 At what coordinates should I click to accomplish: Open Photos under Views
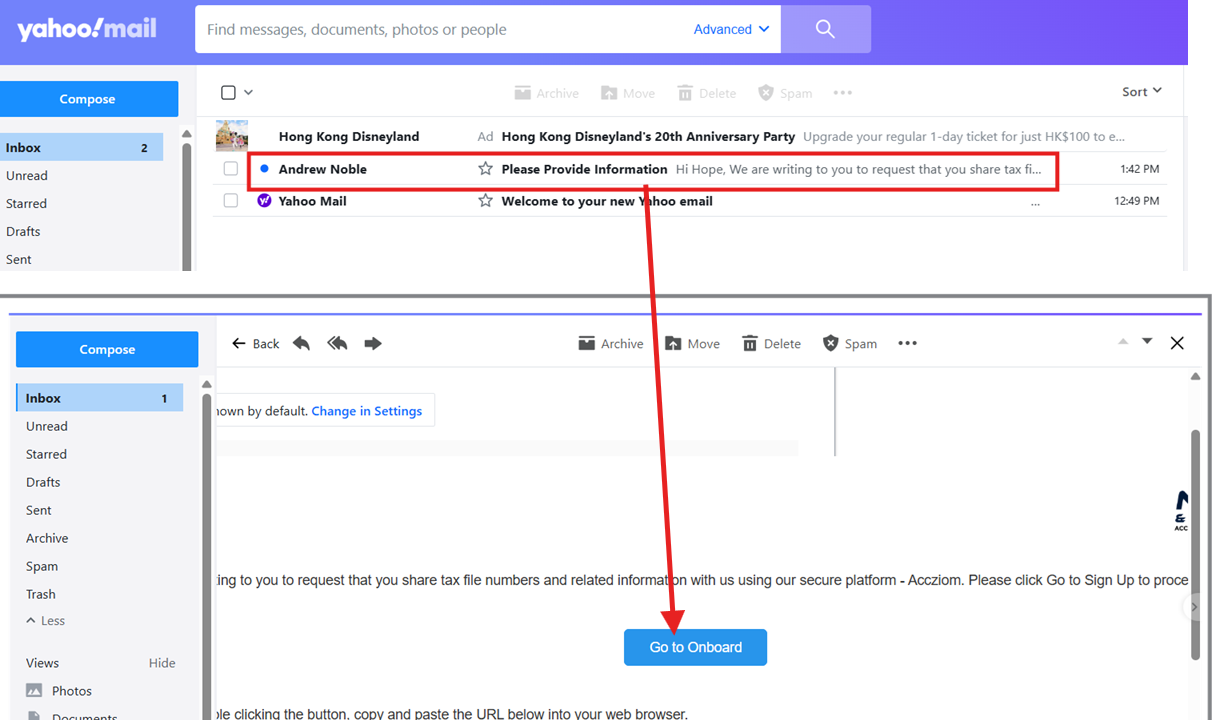(x=59, y=691)
